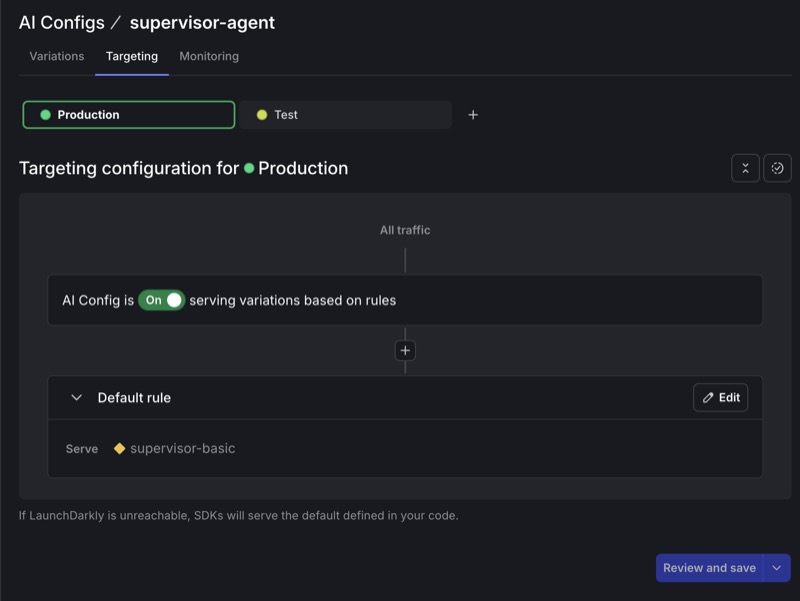The image size is (800, 601).
Task: Select the Targeting tab
Action: tap(132, 56)
